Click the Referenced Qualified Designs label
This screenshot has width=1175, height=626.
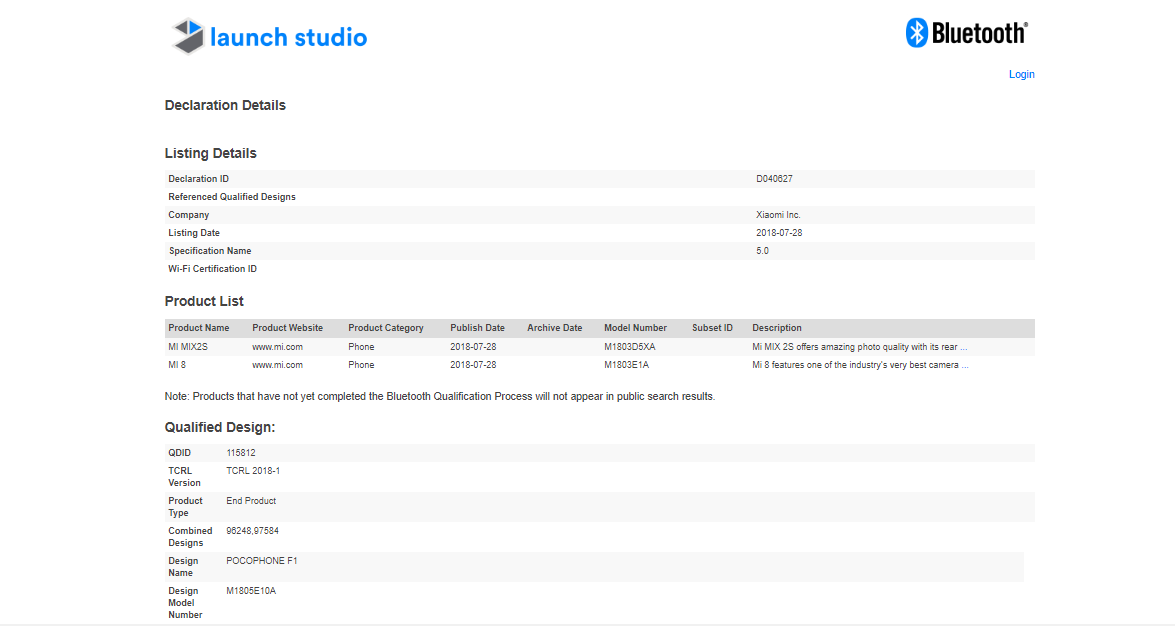point(232,197)
